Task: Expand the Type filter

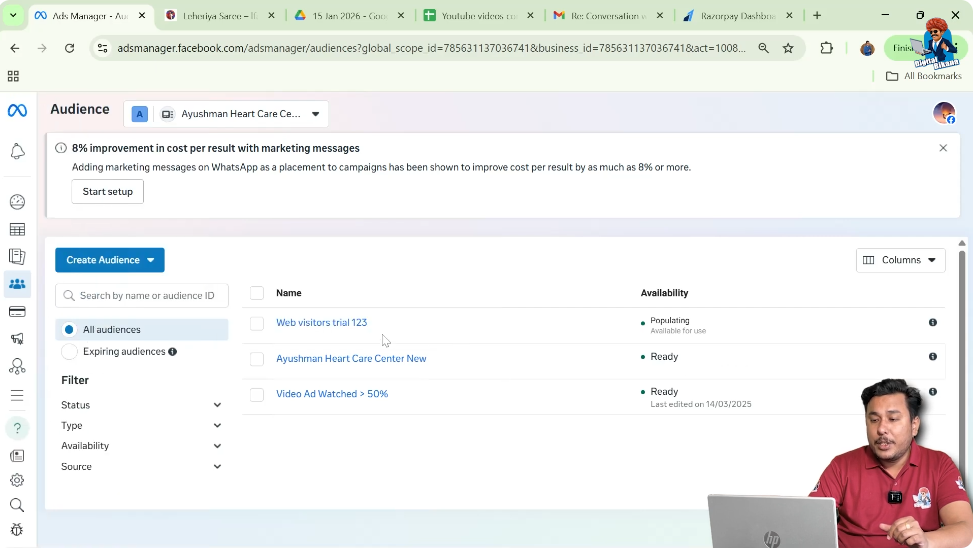Action: [x=141, y=426]
